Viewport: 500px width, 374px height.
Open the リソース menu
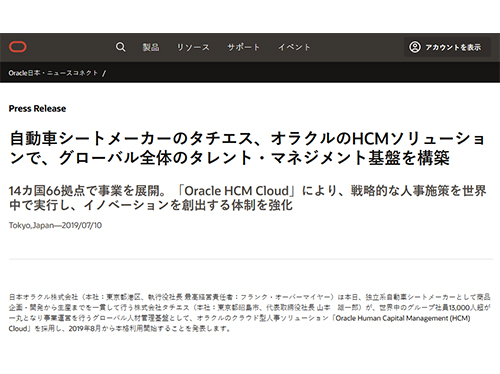click(x=193, y=47)
